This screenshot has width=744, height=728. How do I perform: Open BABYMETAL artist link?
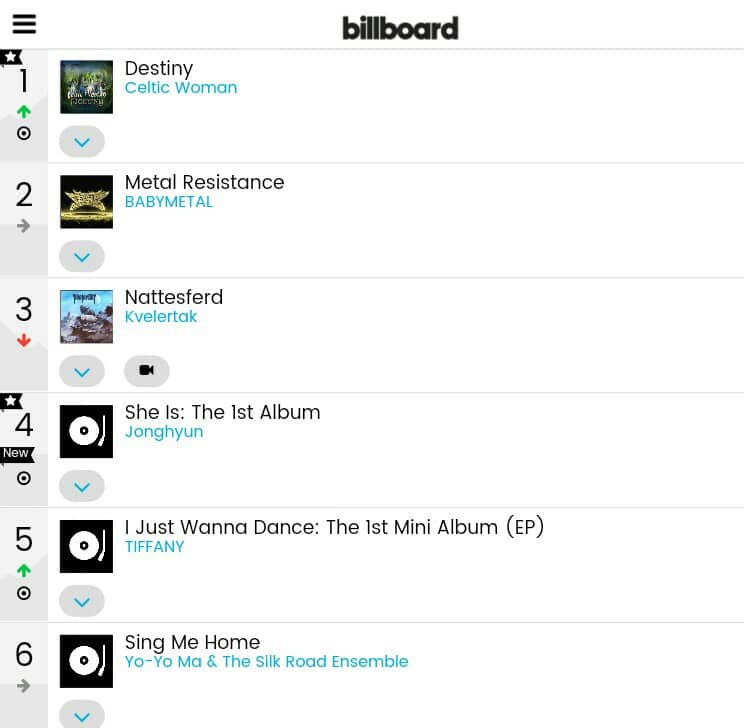tap(169, 202)
